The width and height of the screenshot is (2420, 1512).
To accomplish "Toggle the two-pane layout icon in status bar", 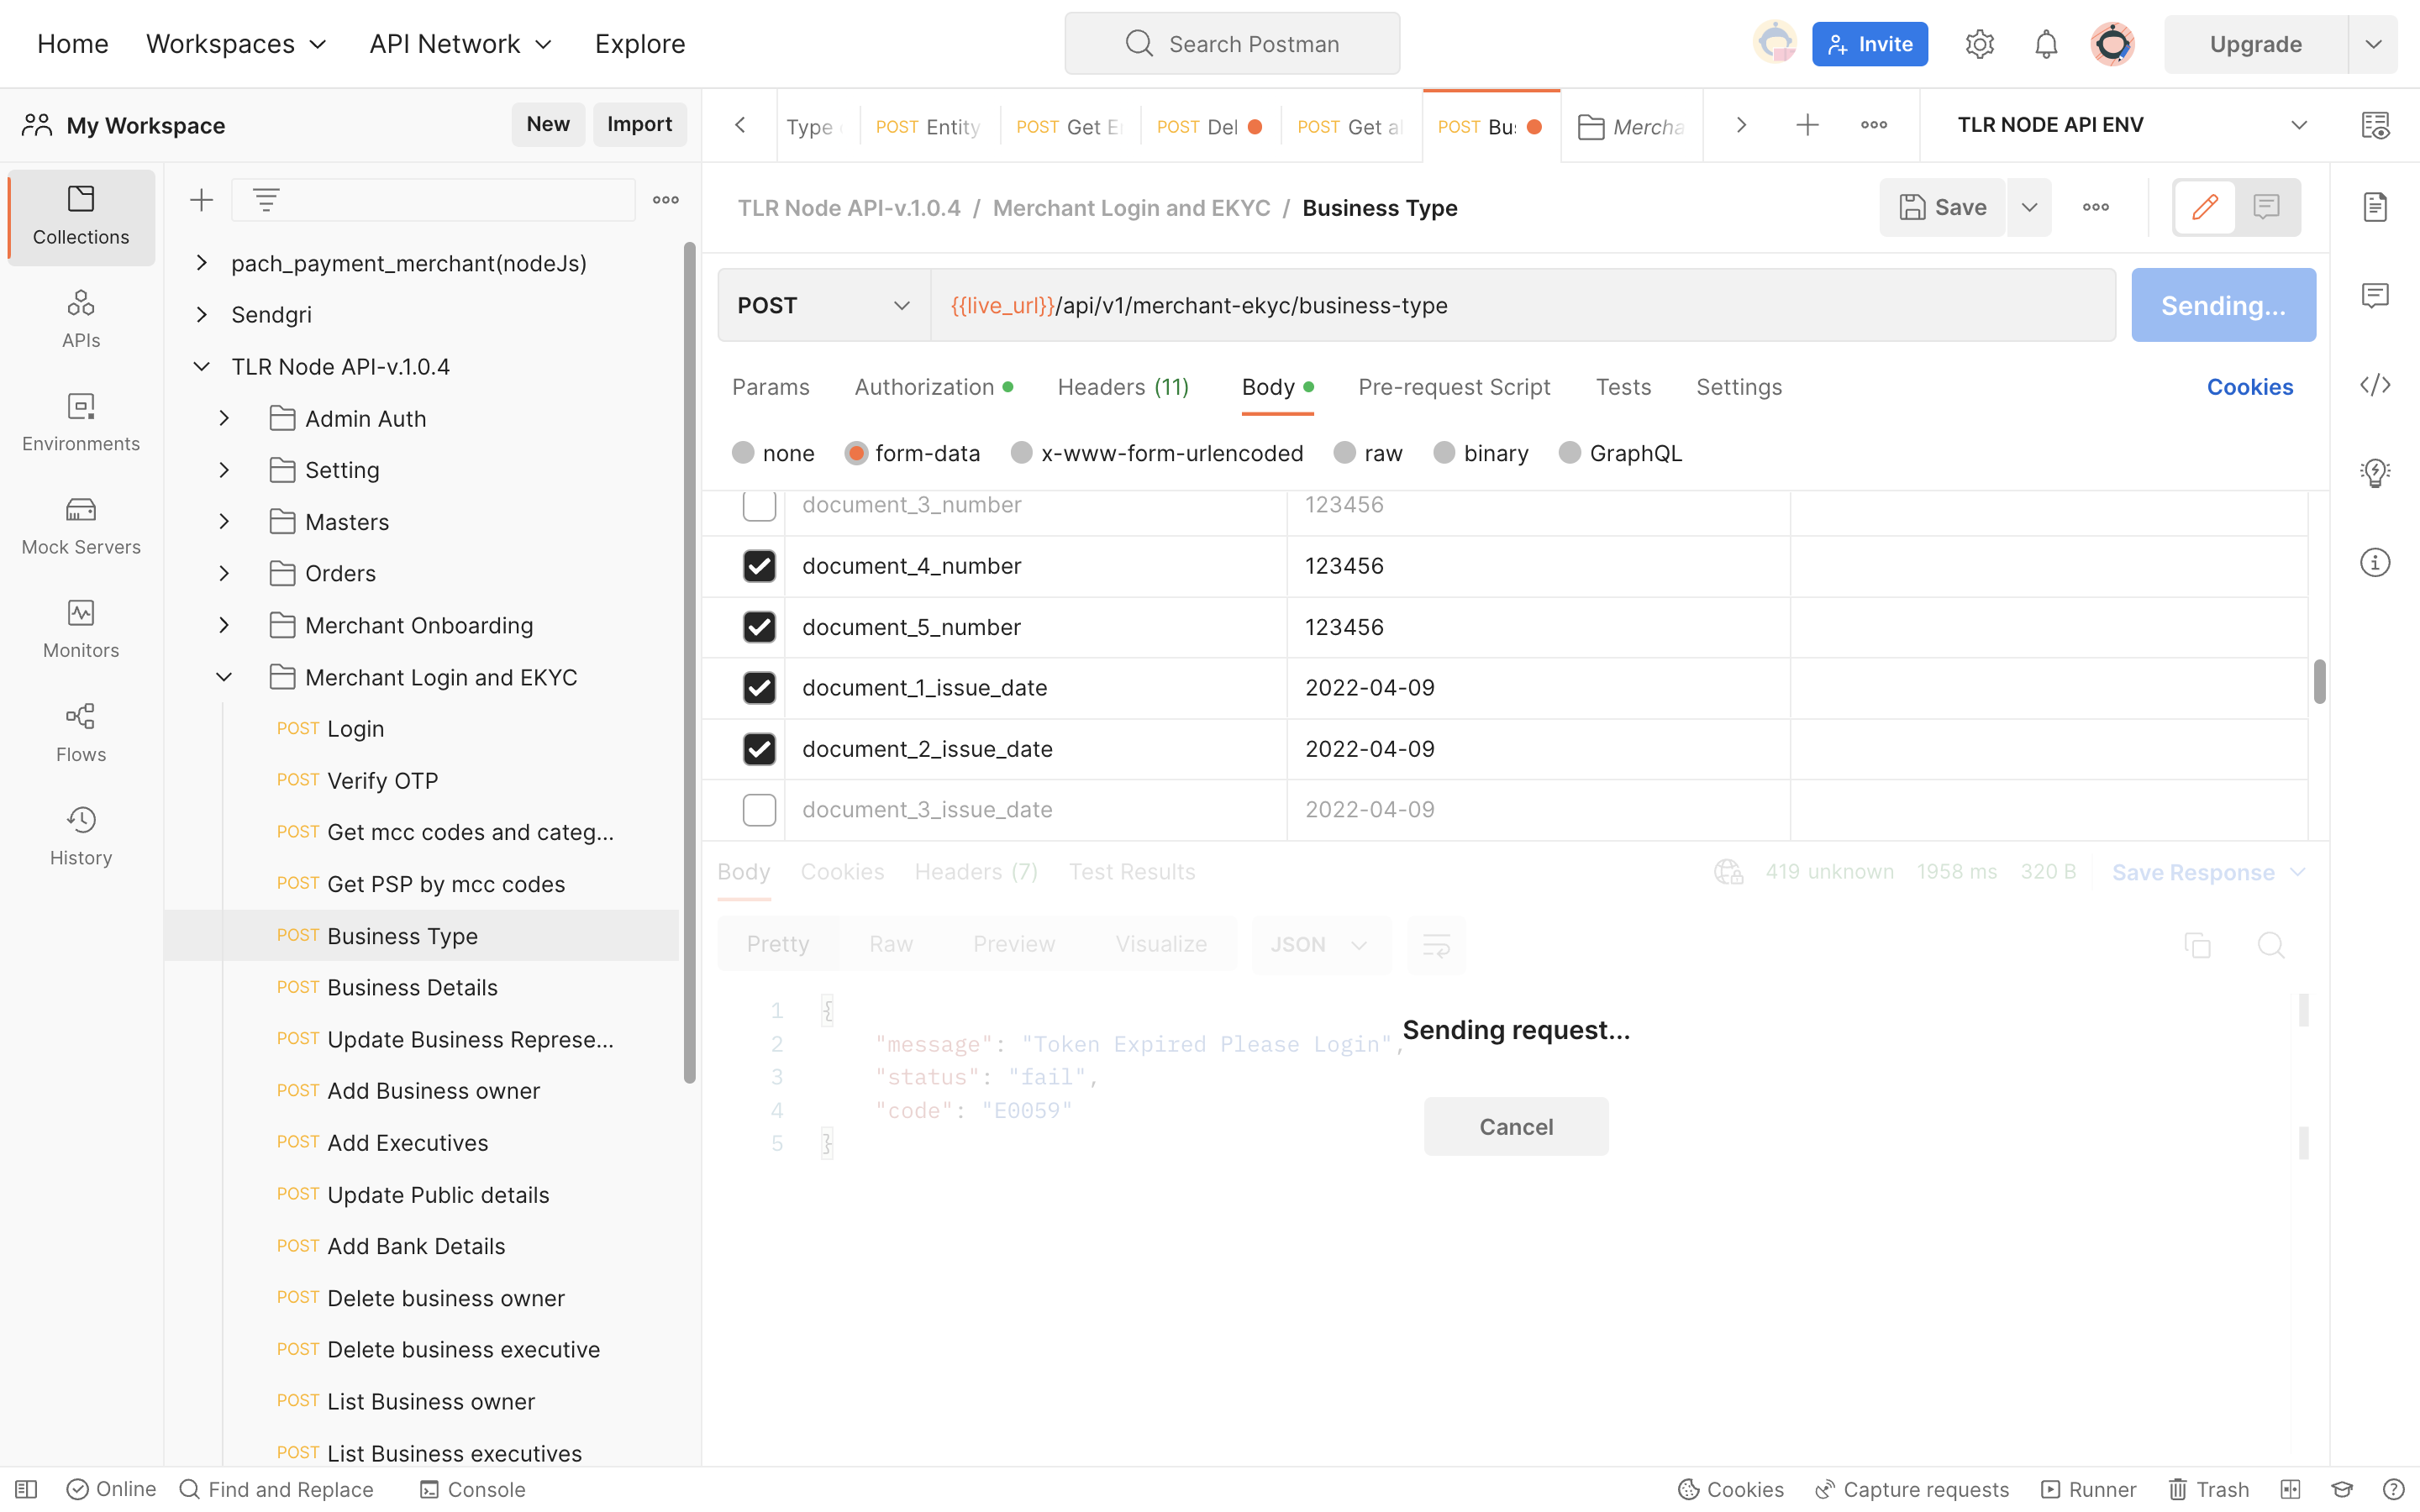I will click(2290, 1489).
